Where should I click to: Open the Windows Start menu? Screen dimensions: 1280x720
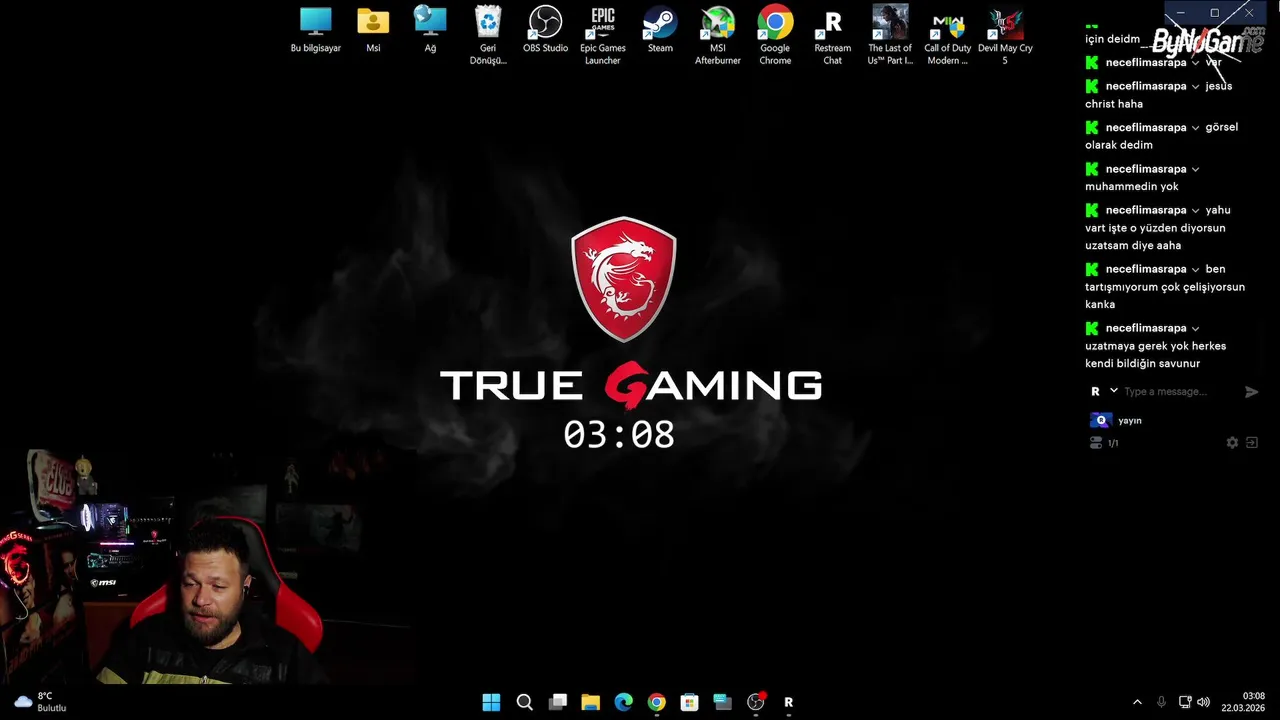tap(491, 702)
